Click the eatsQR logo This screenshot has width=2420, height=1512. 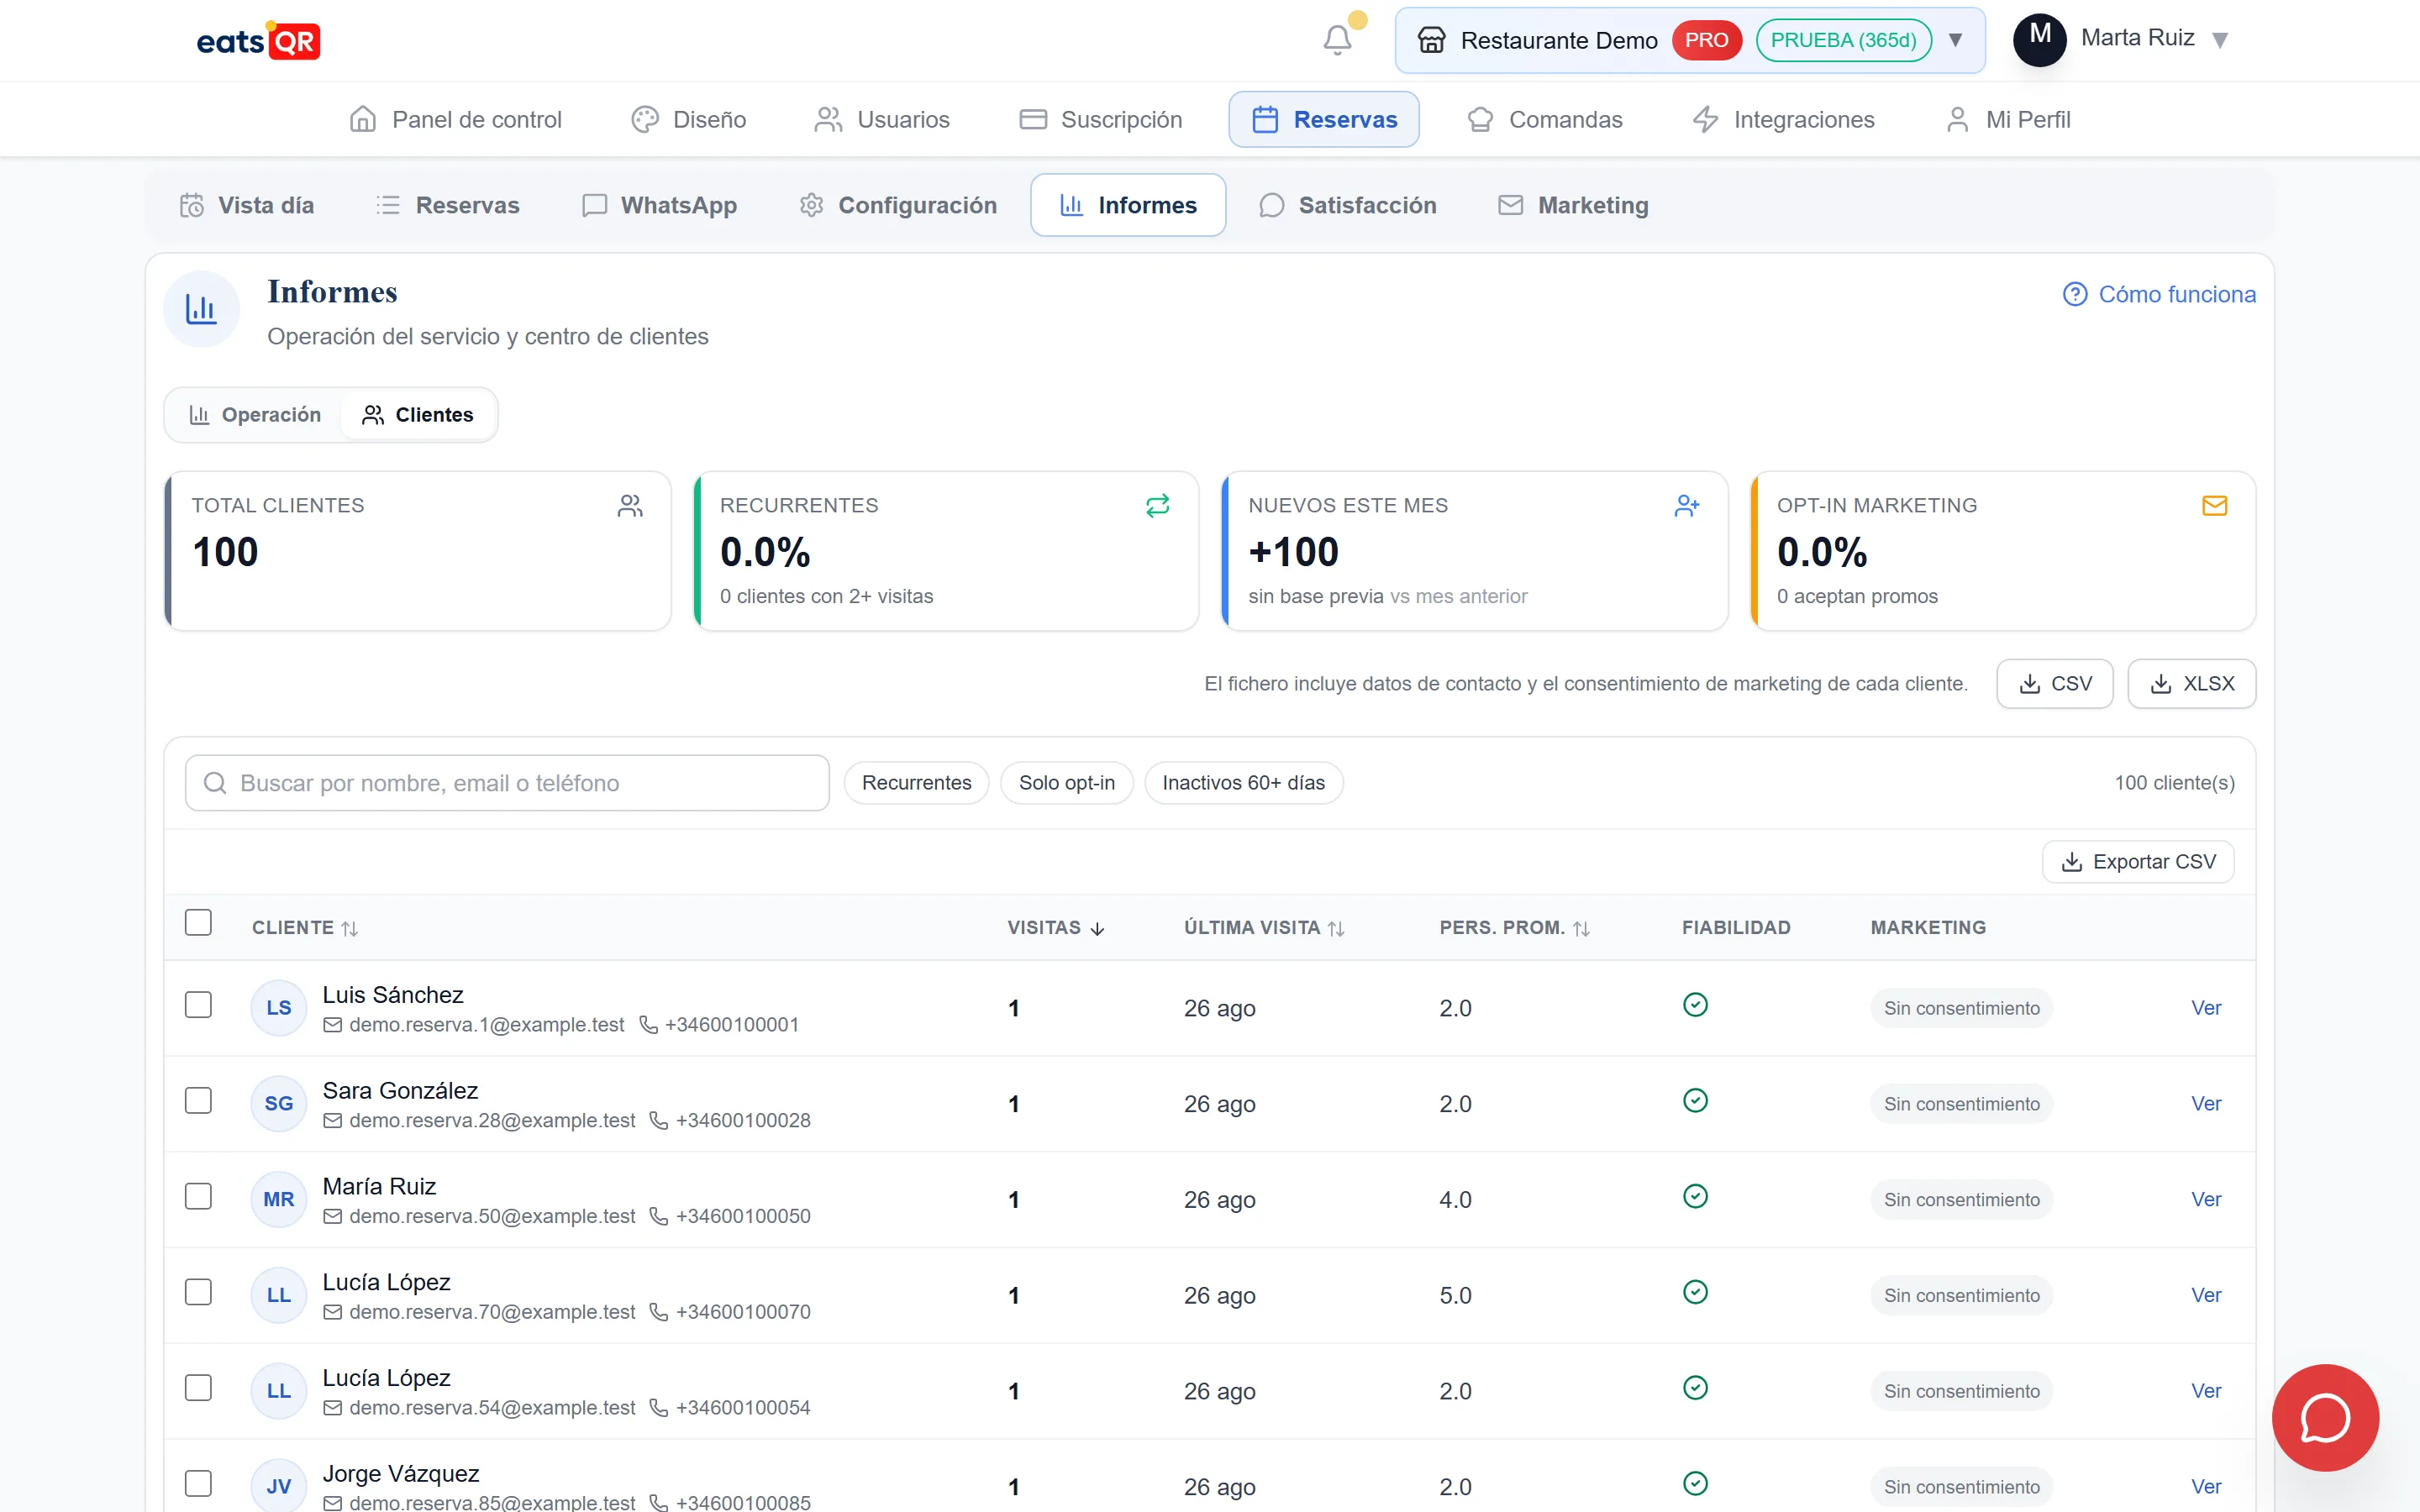258,41
